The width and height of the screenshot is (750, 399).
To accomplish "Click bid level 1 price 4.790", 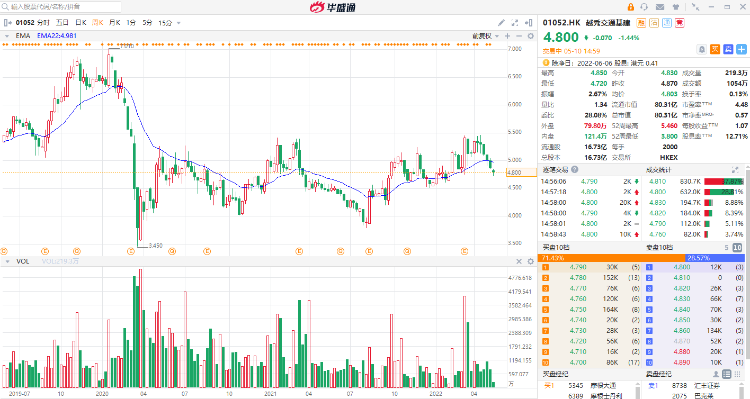I will 578,267.
